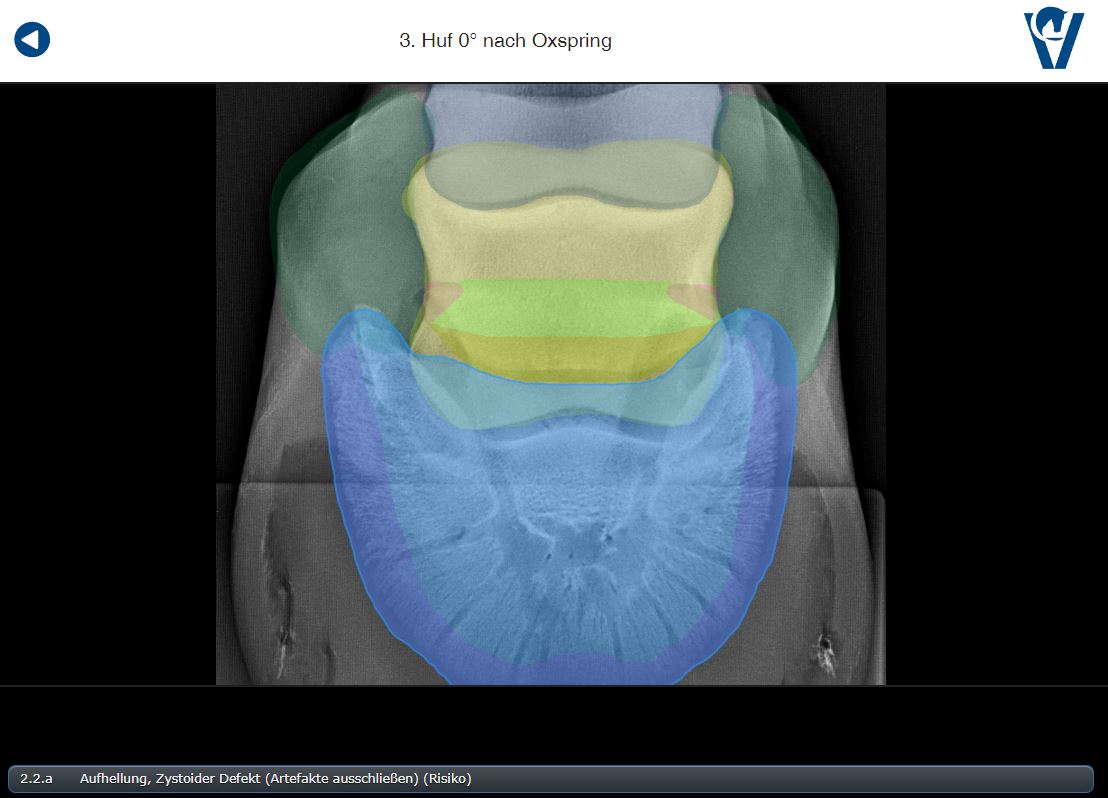Click the bright artifact in the lower right hoof wall

point(826,650)
